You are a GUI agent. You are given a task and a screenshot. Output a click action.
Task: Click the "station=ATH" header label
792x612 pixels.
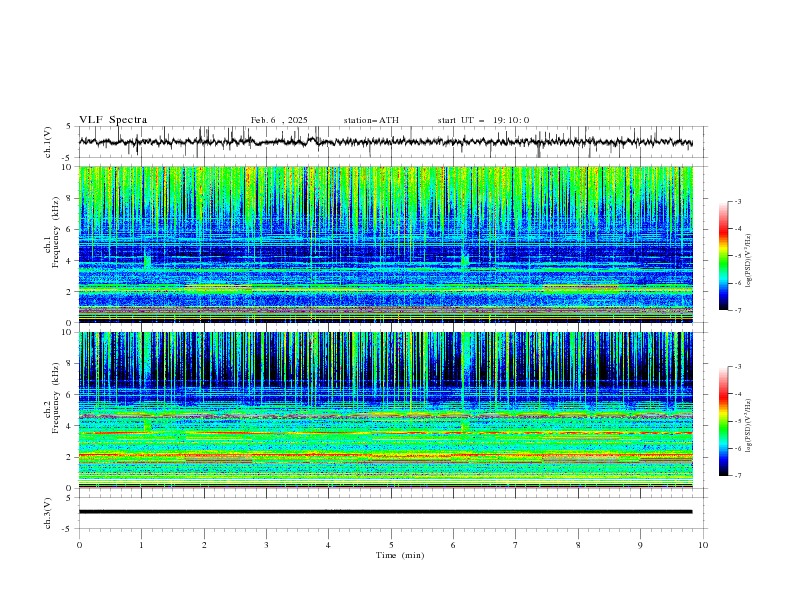(371, 120)
